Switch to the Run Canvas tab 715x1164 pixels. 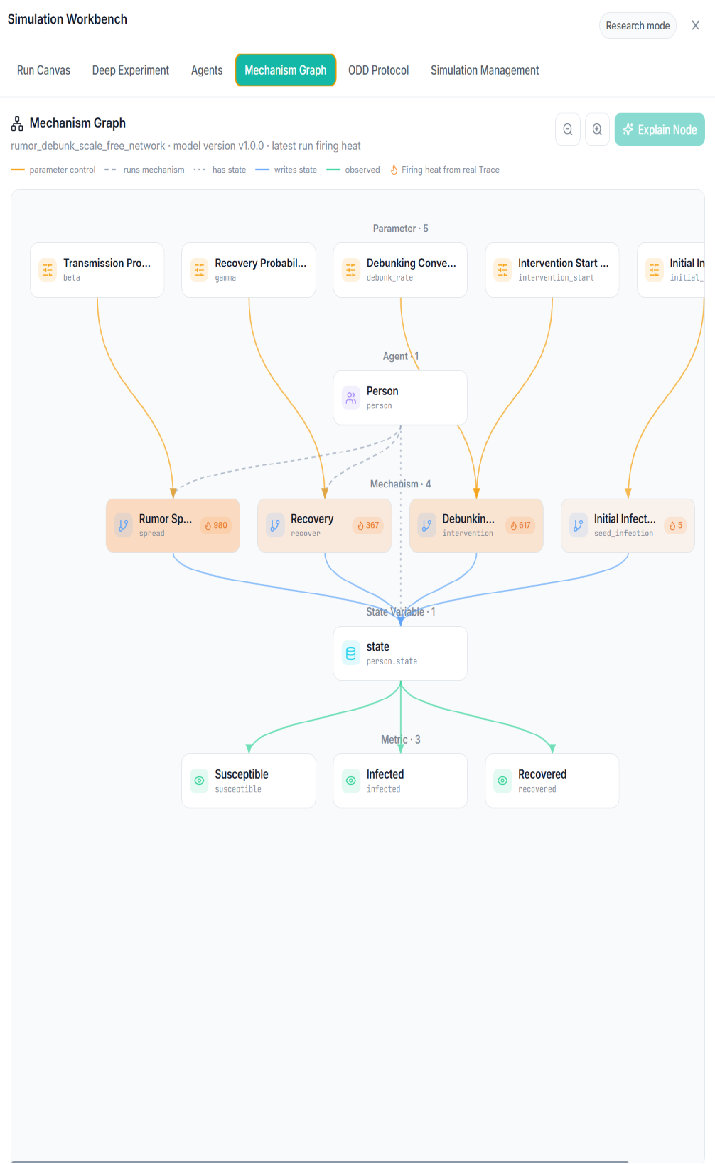pyautogui.click(x=44, y=71)
